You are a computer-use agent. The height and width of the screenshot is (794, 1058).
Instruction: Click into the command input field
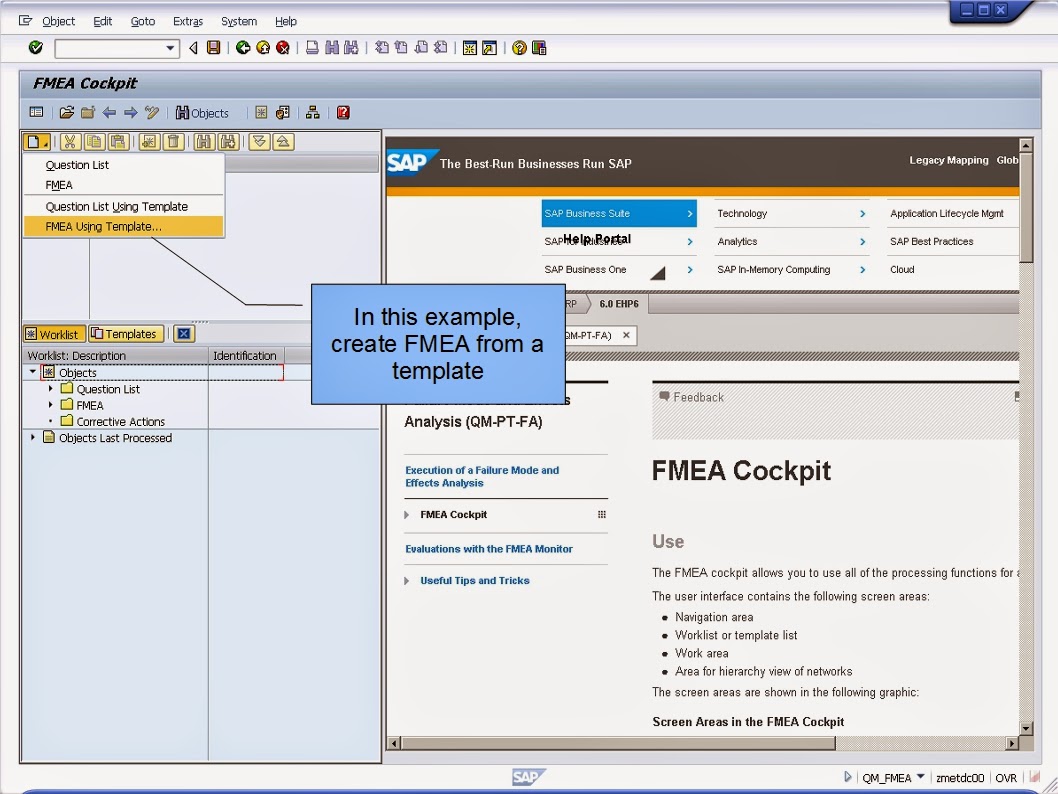109,48
